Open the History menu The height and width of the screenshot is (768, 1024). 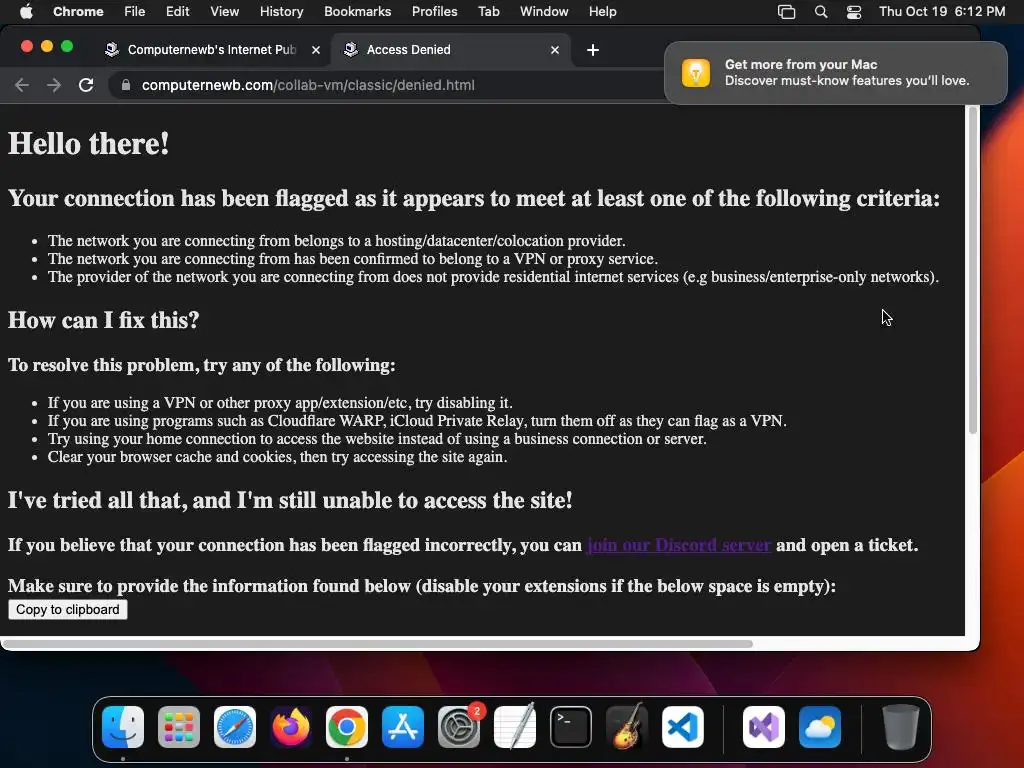[x=281, y=11]
